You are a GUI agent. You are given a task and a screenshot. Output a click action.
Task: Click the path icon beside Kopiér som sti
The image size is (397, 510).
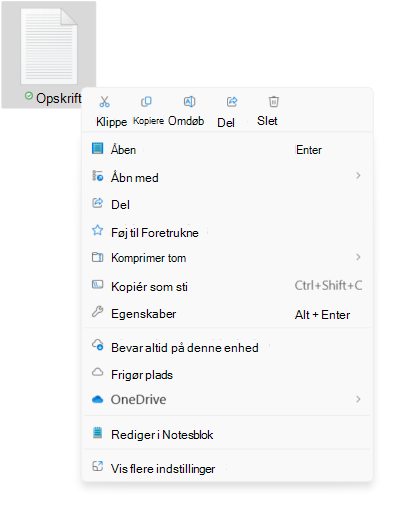[x=97, y=284]
